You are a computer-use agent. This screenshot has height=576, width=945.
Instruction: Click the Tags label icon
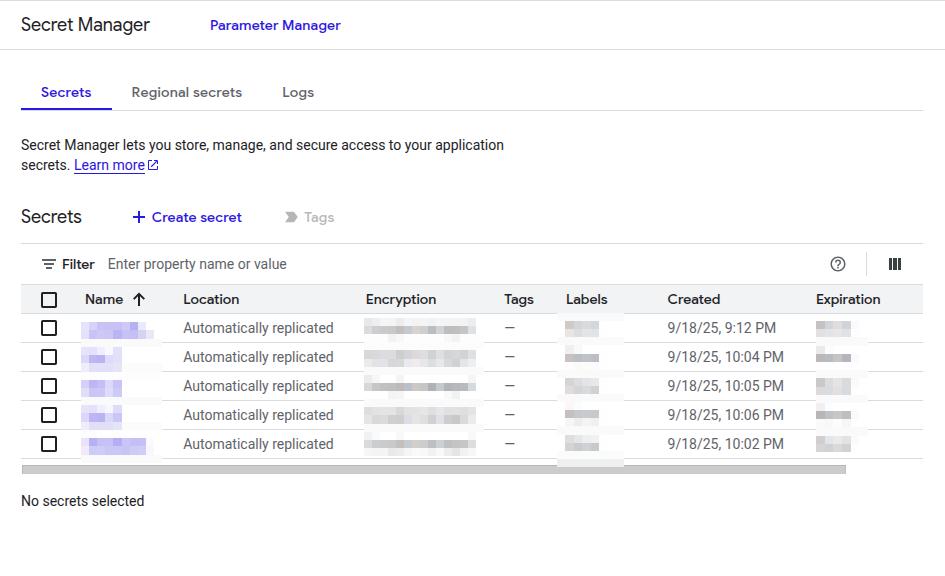[291, 217]
